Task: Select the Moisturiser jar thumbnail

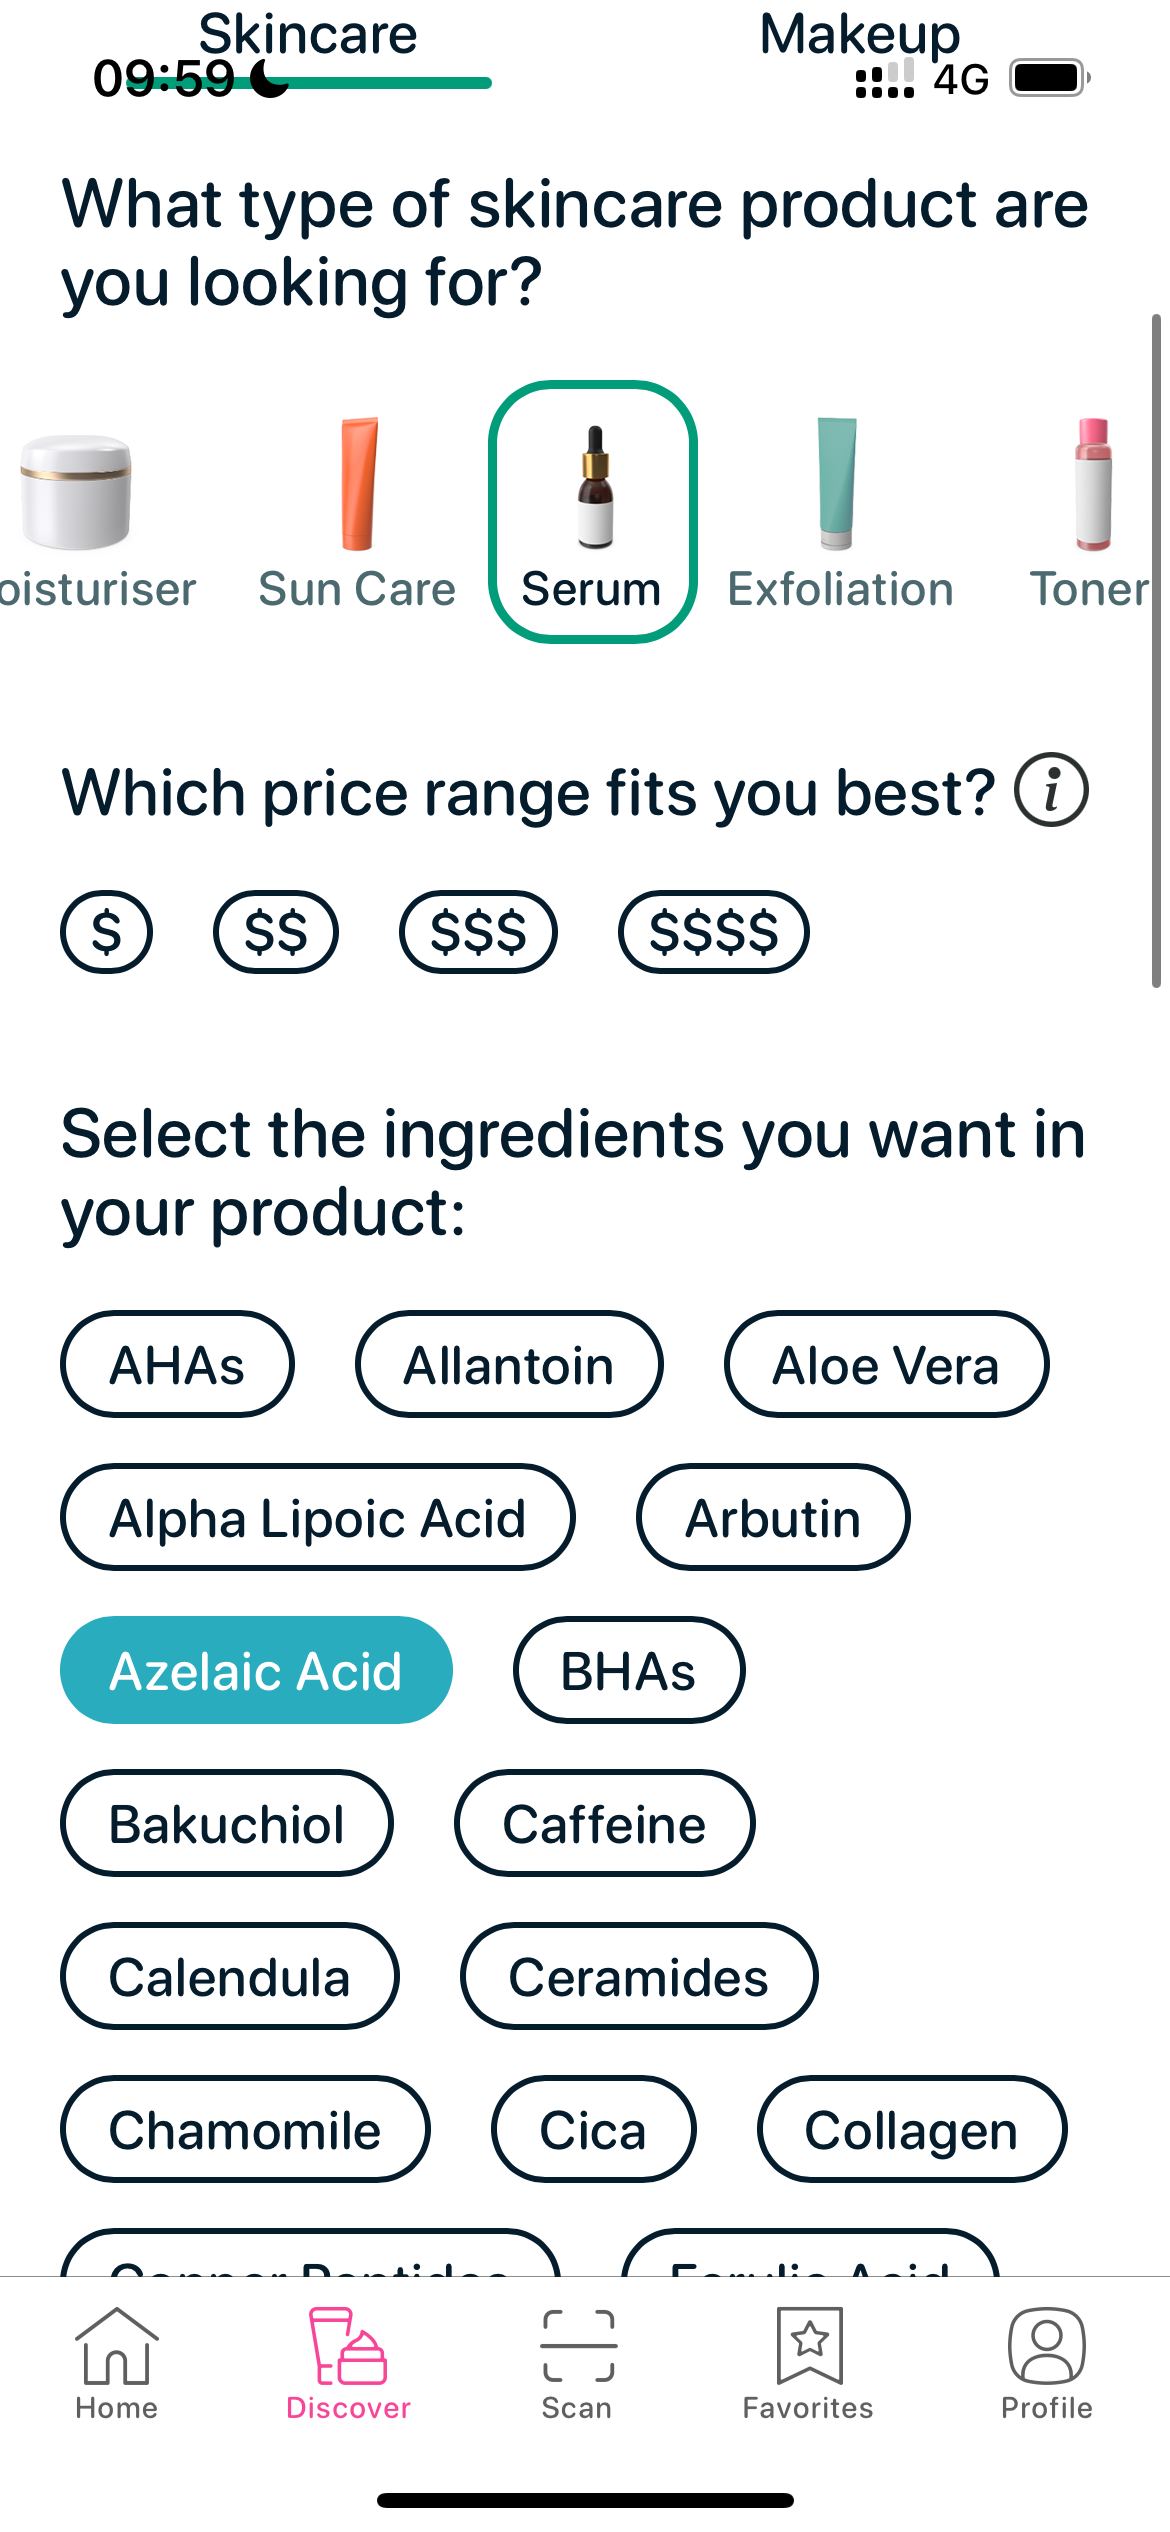Action: coord(76,491)
